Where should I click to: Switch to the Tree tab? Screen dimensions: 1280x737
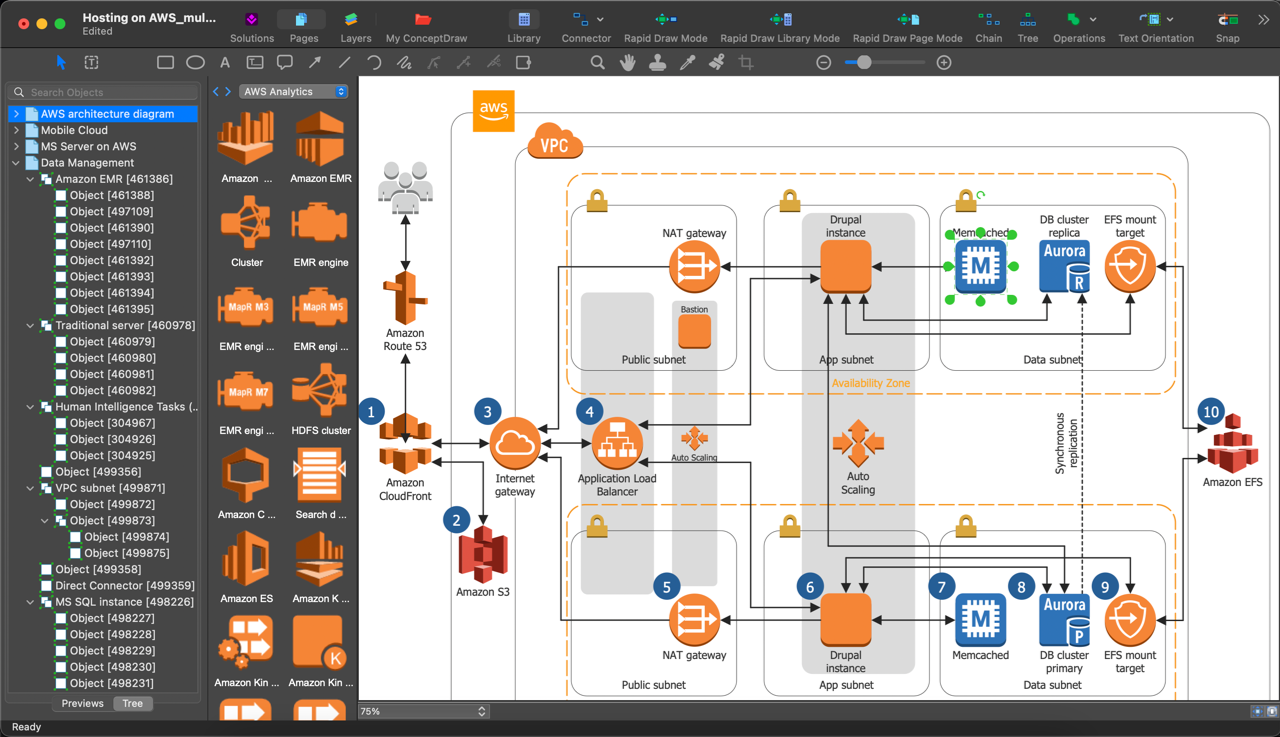[x=132, y=703]
